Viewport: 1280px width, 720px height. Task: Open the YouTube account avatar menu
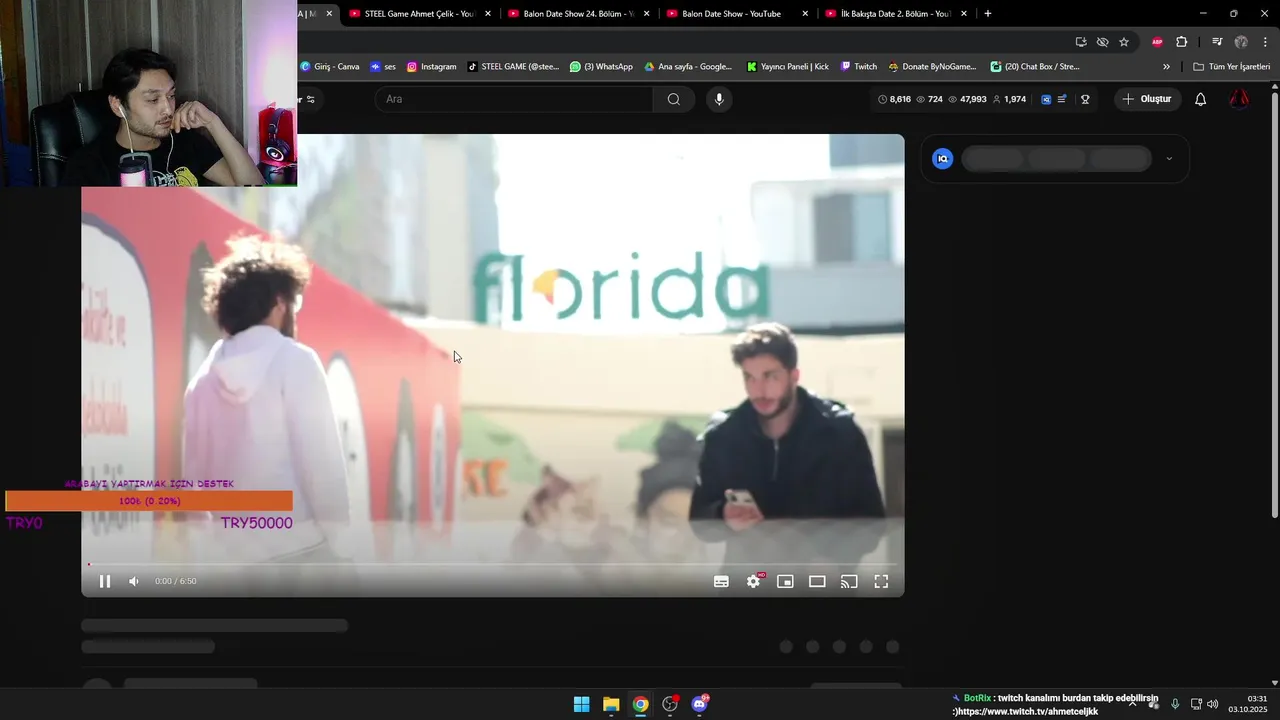coord(1239,99)
